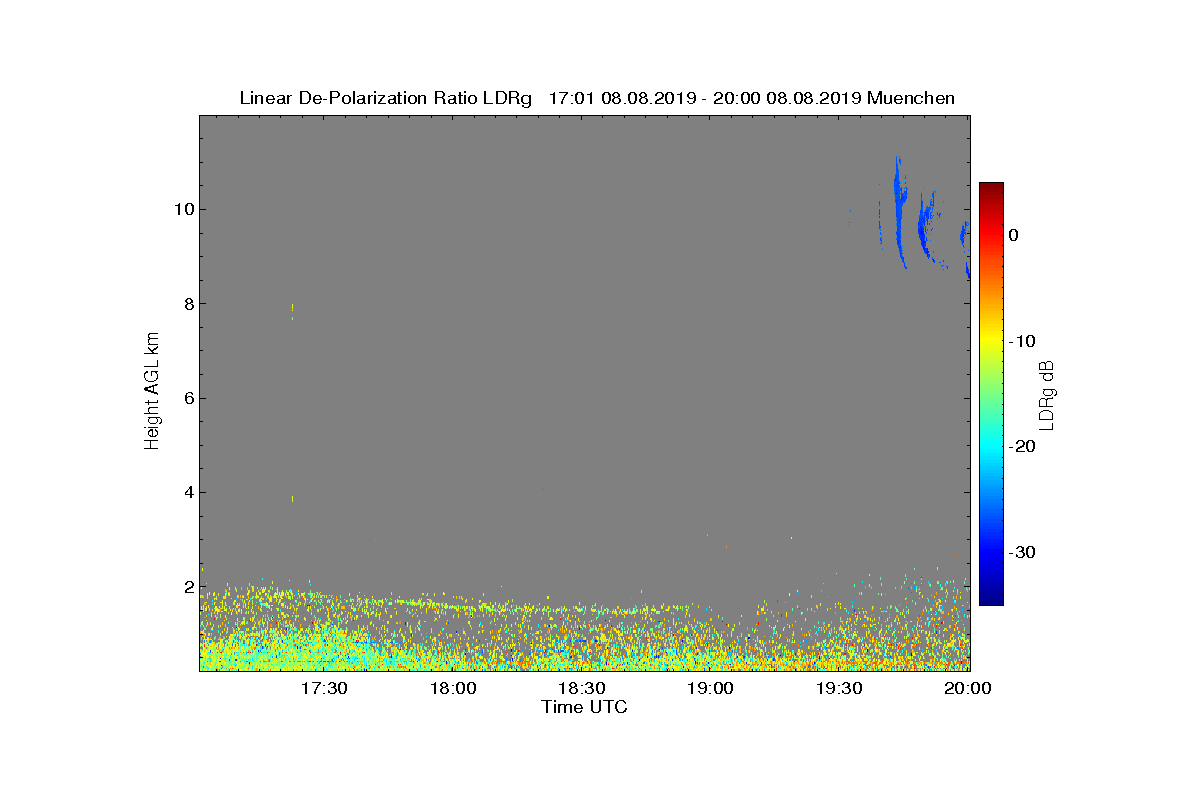The width and height of the screenshot is (1200, 800).
Task: Click the colorbar value 0
Action: pos(1013,235)
